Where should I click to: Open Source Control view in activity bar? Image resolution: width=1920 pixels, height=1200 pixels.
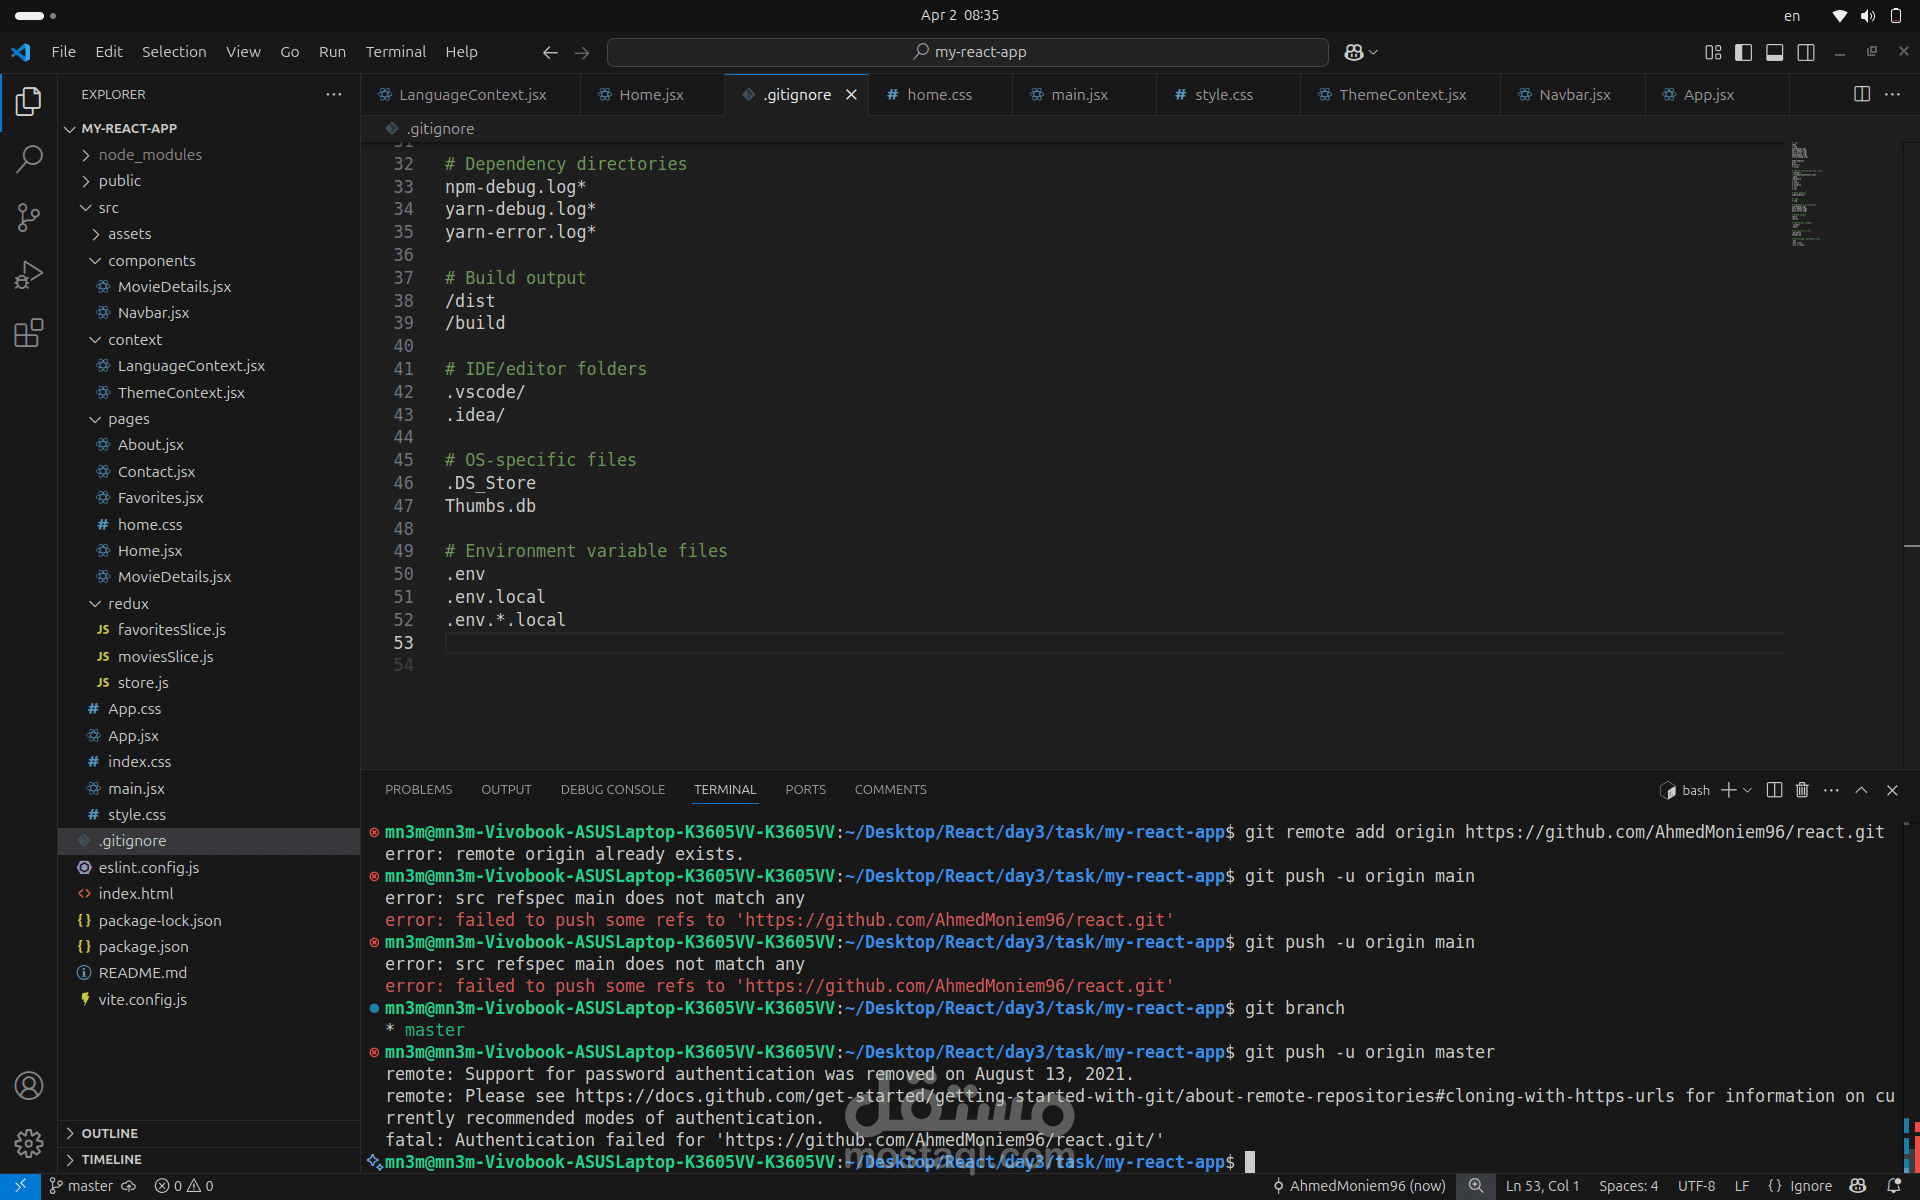29,217
